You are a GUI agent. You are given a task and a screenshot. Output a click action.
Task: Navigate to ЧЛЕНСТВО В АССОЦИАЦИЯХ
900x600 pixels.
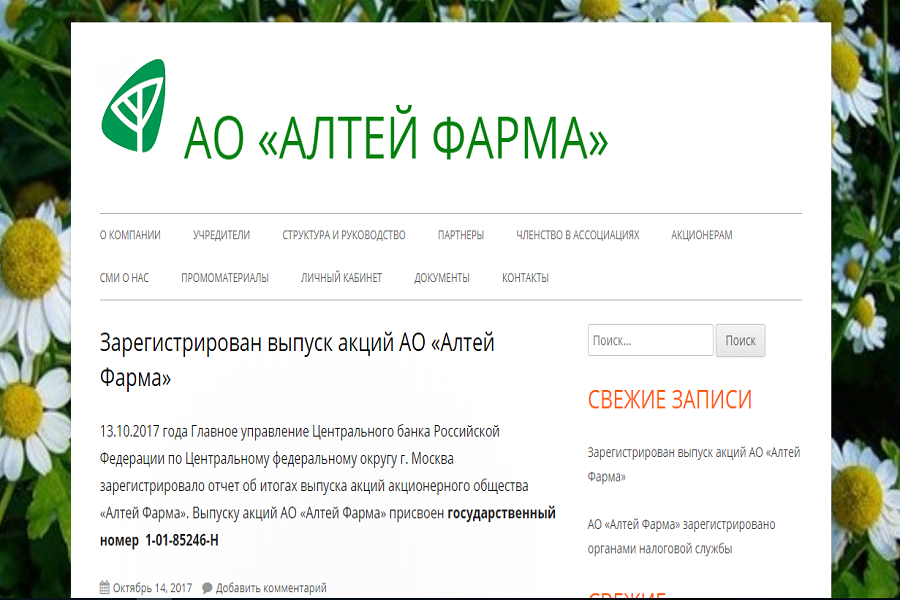click(x=577, y=235)
